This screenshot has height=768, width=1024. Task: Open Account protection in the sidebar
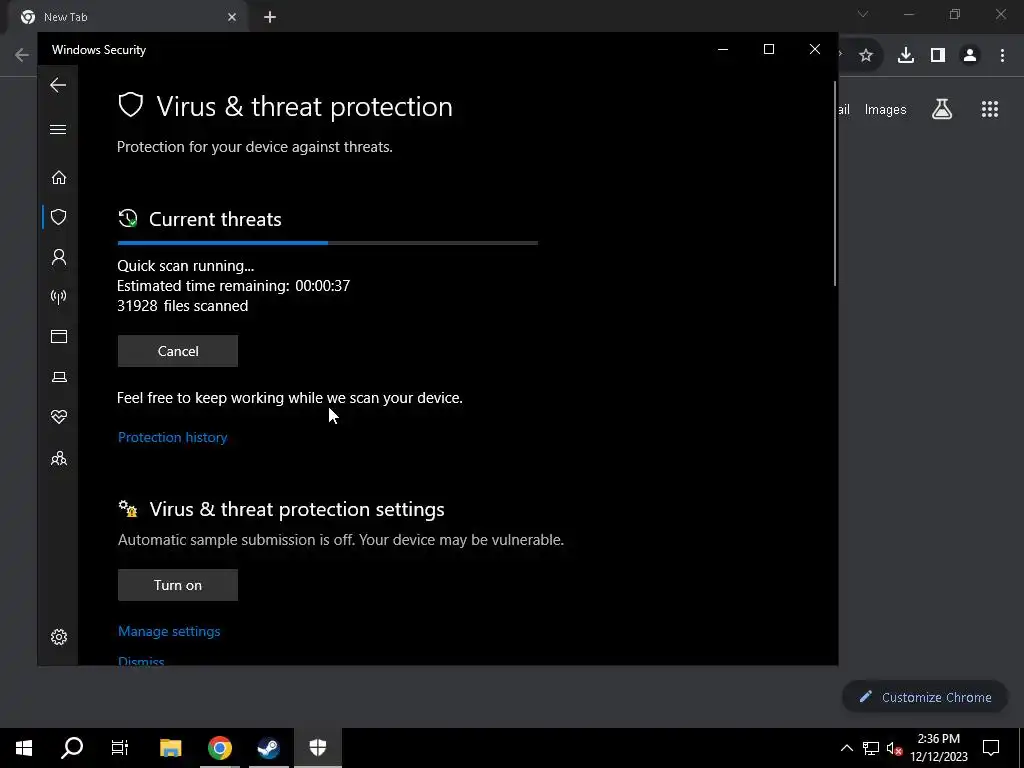click(x=59, y=257)
